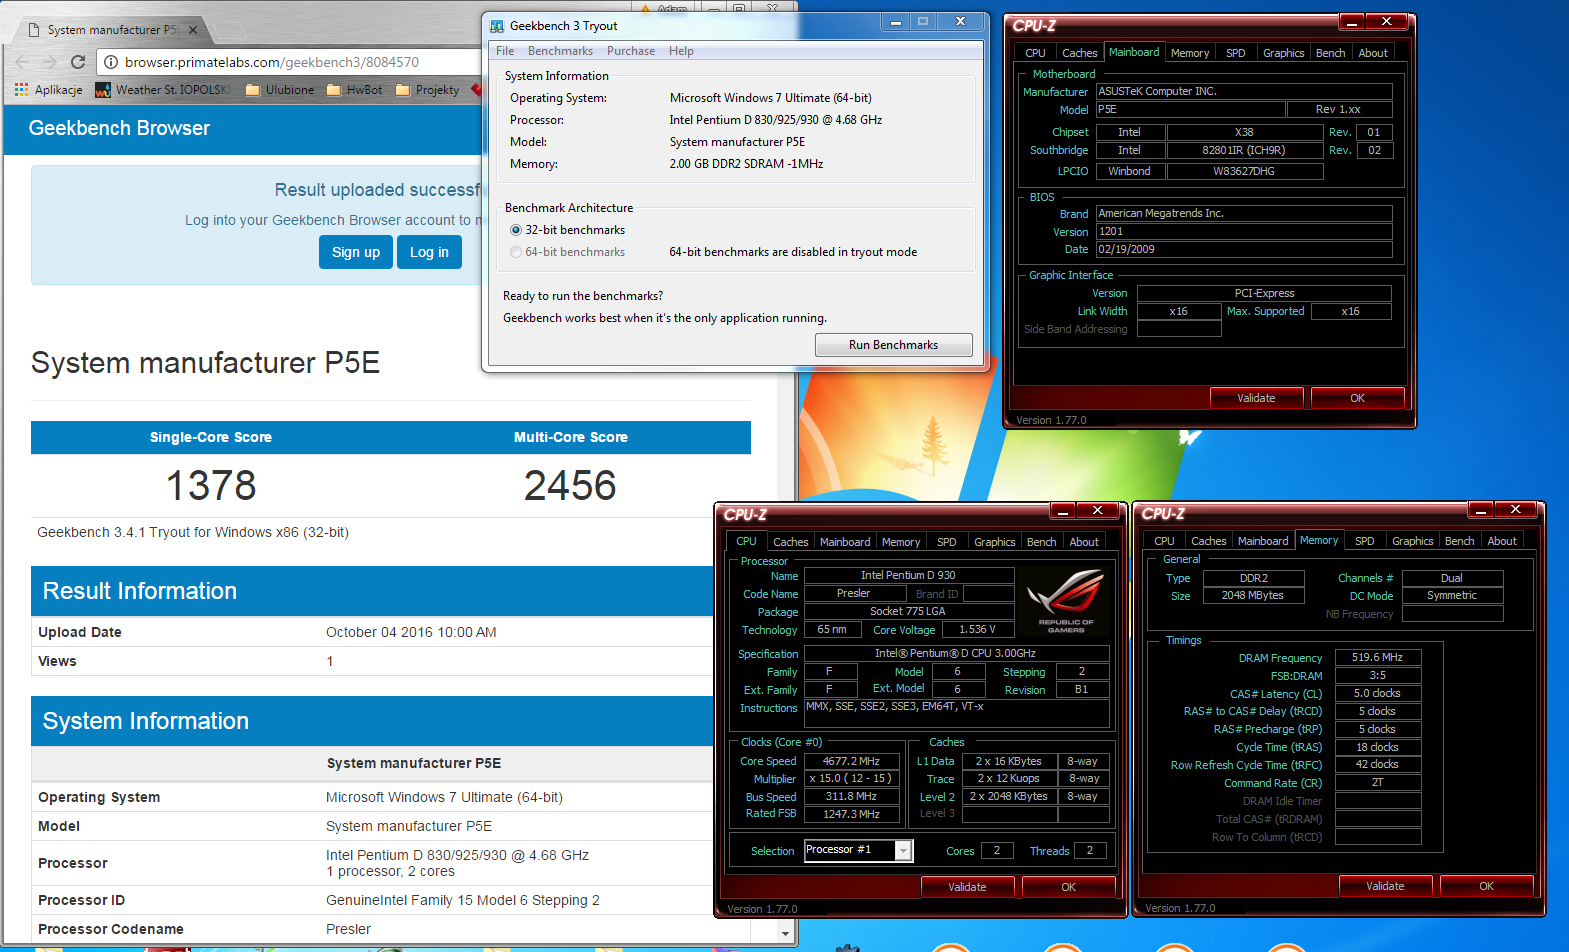The image size is (1569, 952).
Task: Click OK in the CPU-Z CPU window
Action: pos(1068,887)
